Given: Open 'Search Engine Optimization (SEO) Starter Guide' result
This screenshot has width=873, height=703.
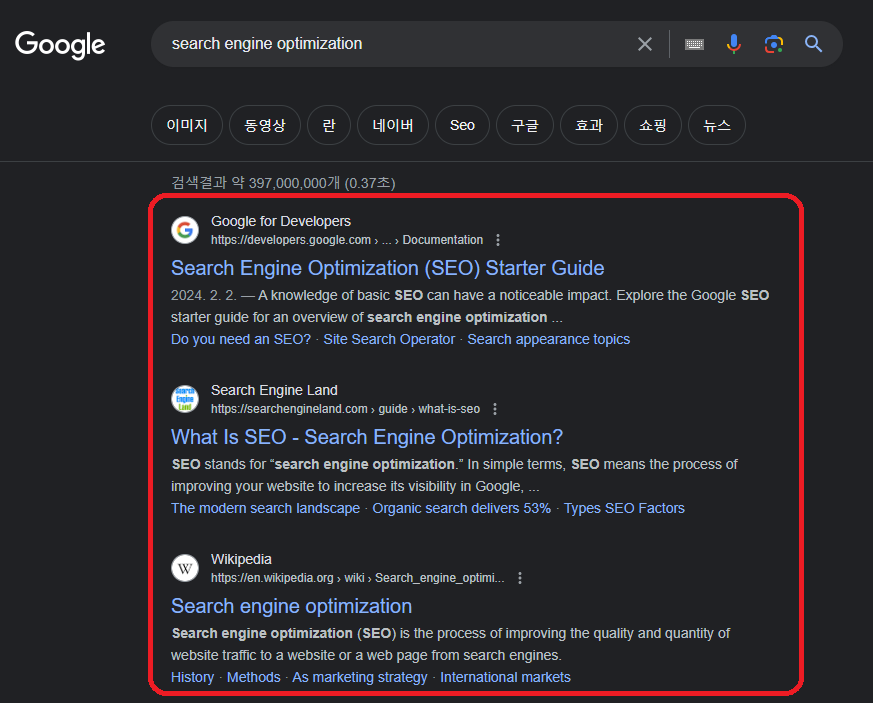Looking at the screenshot, I should [388, 268].
